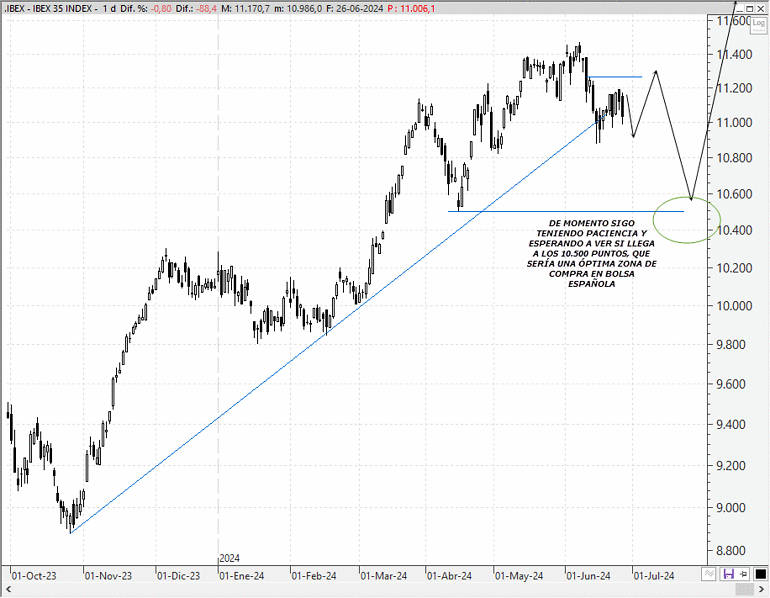Click the '01-Nov-23' date axis label
Screen dimensions: 770x598
click(x=108, y=576)
